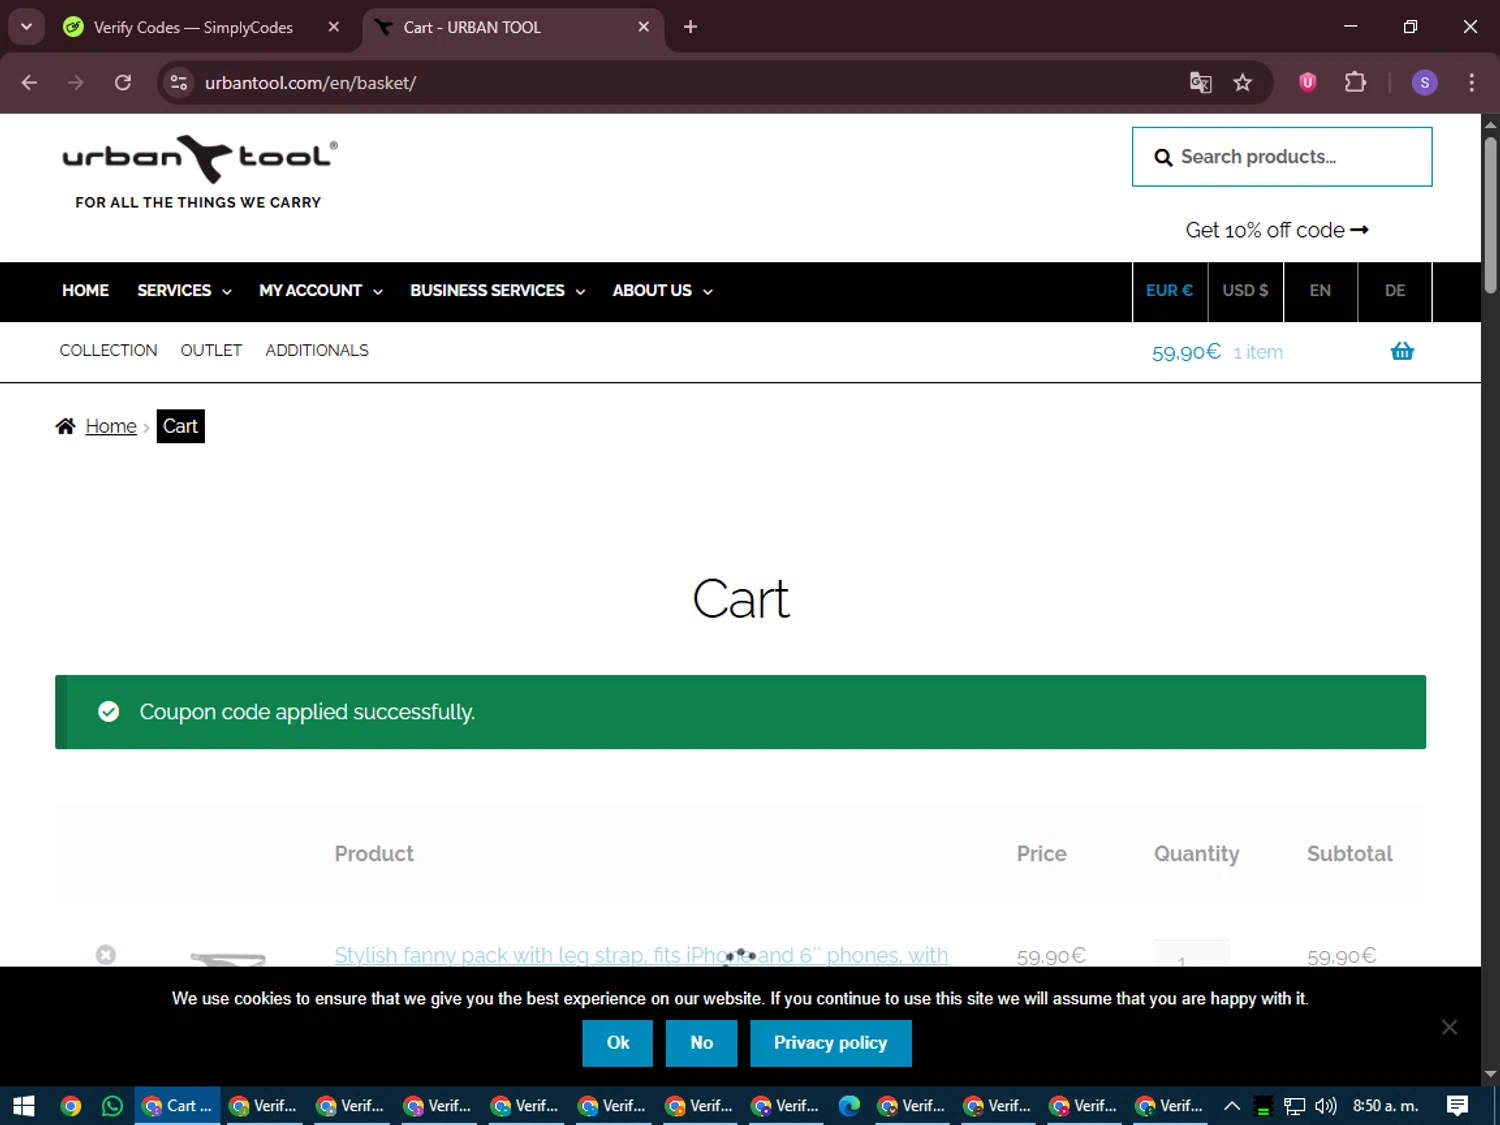
Task: Open the COLLECTION category
Action: (108, 351)
